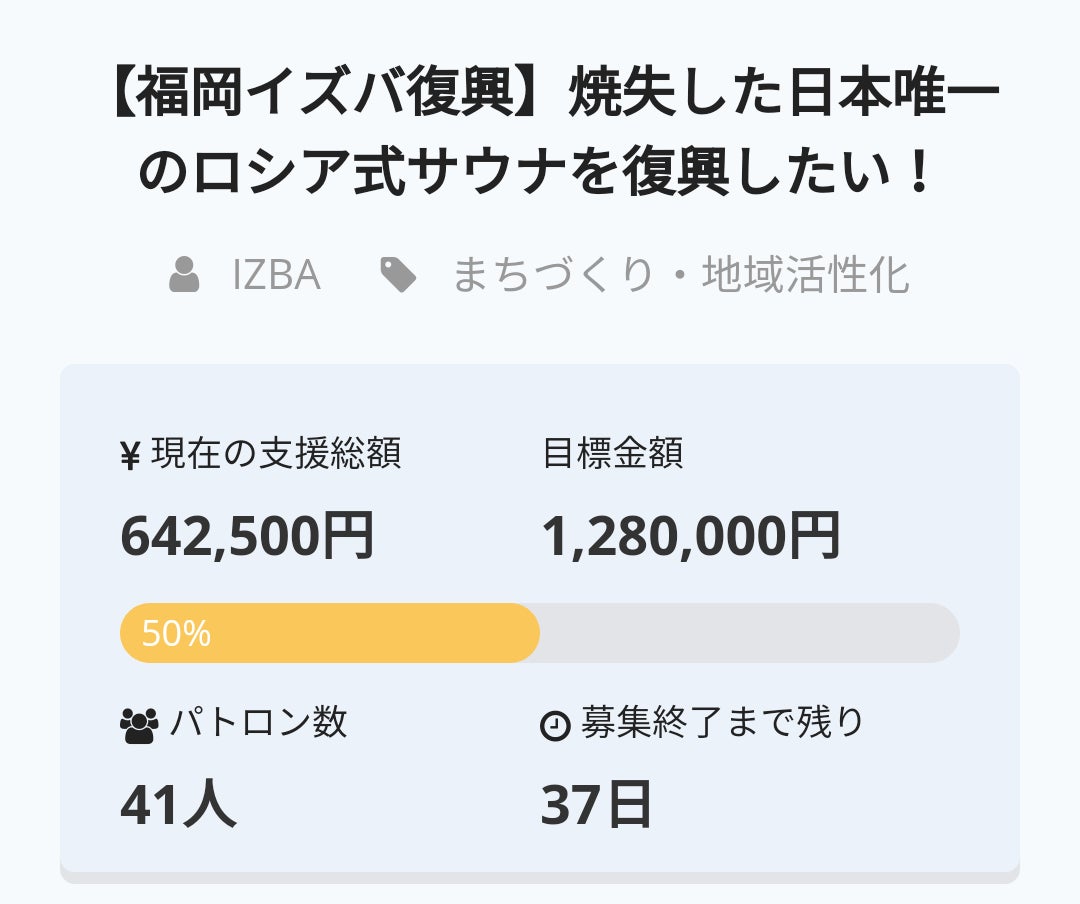Select the 642,500円 total amount
The height and width of the screenshot is (904, 1080).
[x=247, y=536]
